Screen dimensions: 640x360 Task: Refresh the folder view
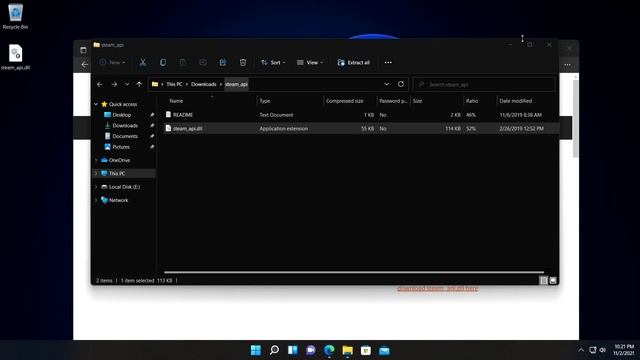click(401, 84)
